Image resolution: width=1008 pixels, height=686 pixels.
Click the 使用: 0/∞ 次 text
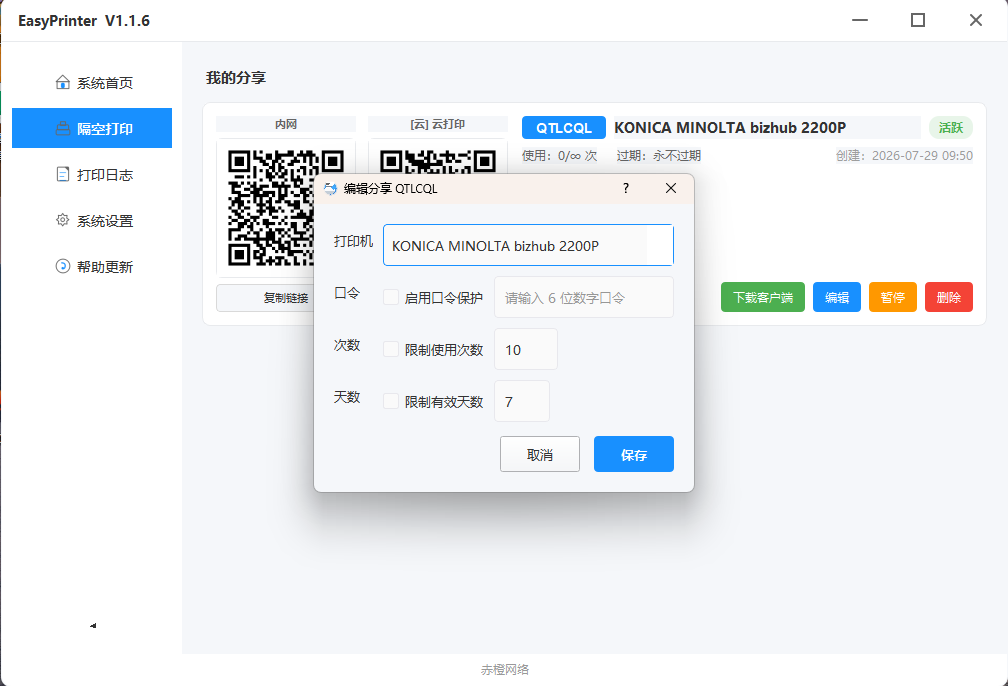[559, 156]
